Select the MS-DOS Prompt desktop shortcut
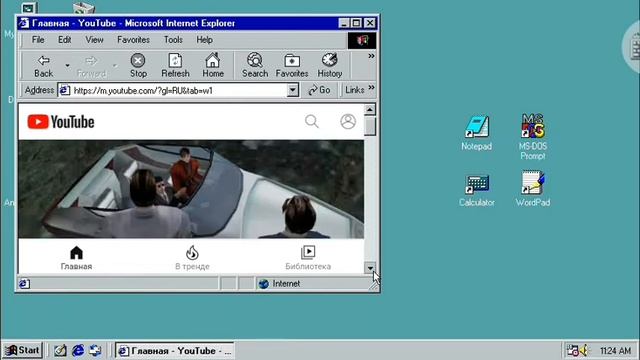 [533, 137]
